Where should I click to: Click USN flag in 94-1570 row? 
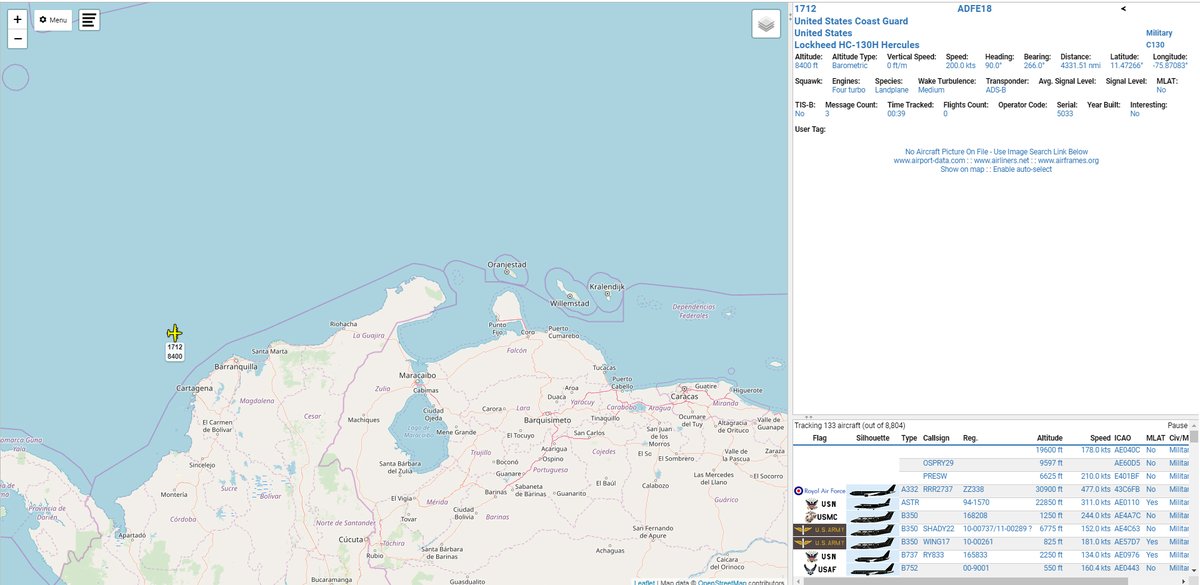820,503
